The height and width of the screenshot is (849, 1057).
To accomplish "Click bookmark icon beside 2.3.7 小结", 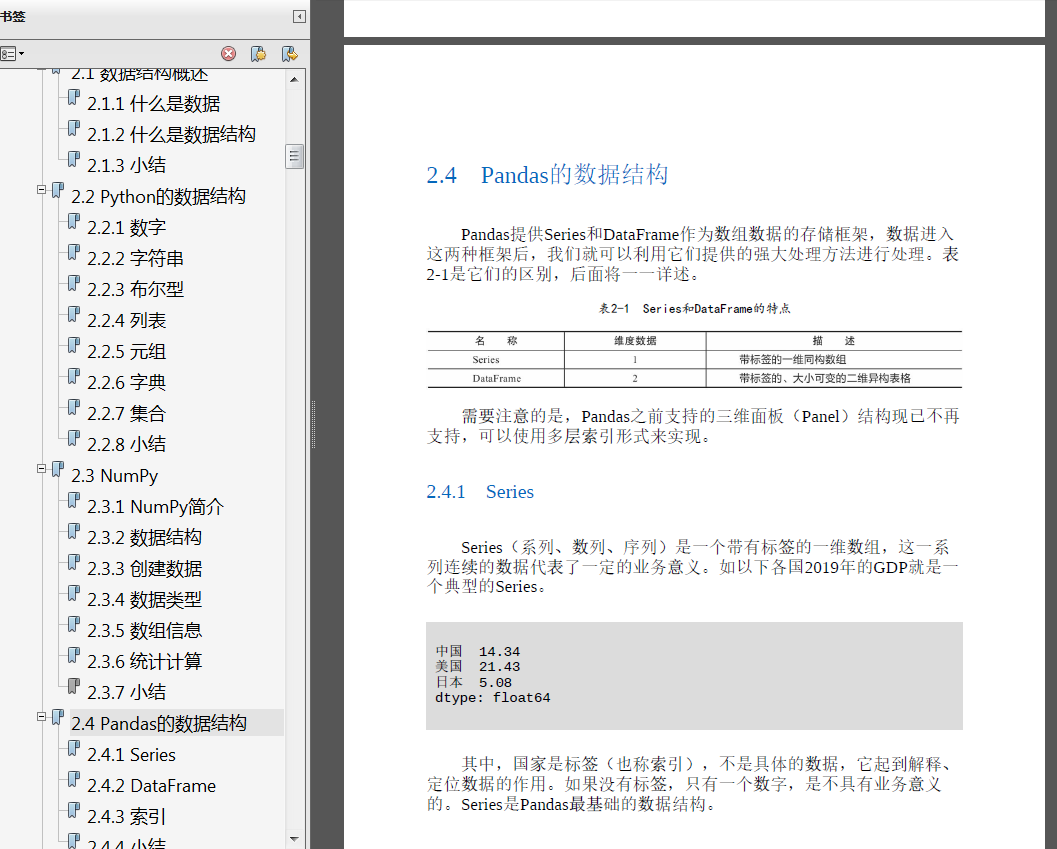I will (73, 686).
